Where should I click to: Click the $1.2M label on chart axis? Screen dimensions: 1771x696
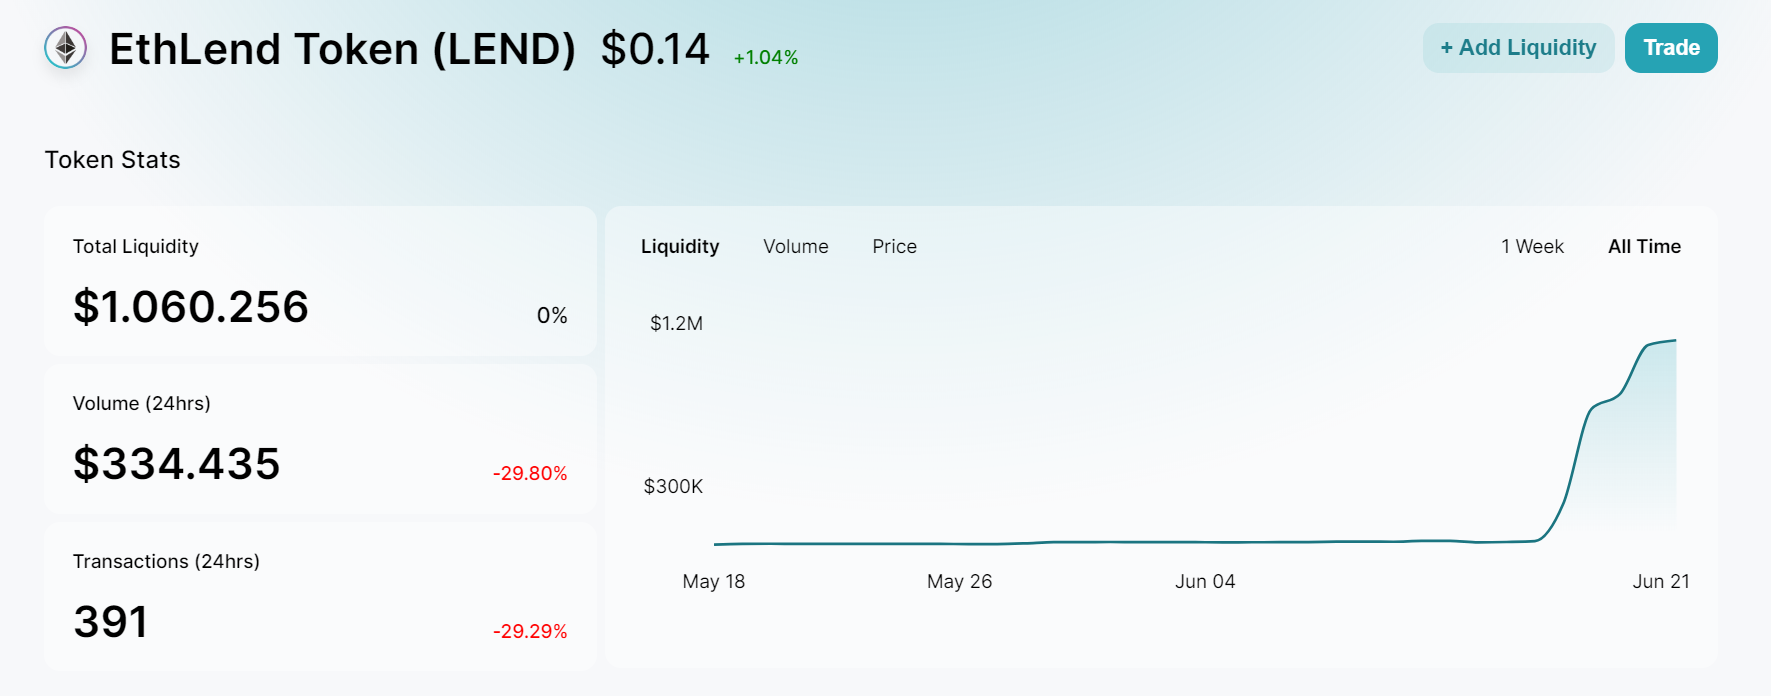677,324
